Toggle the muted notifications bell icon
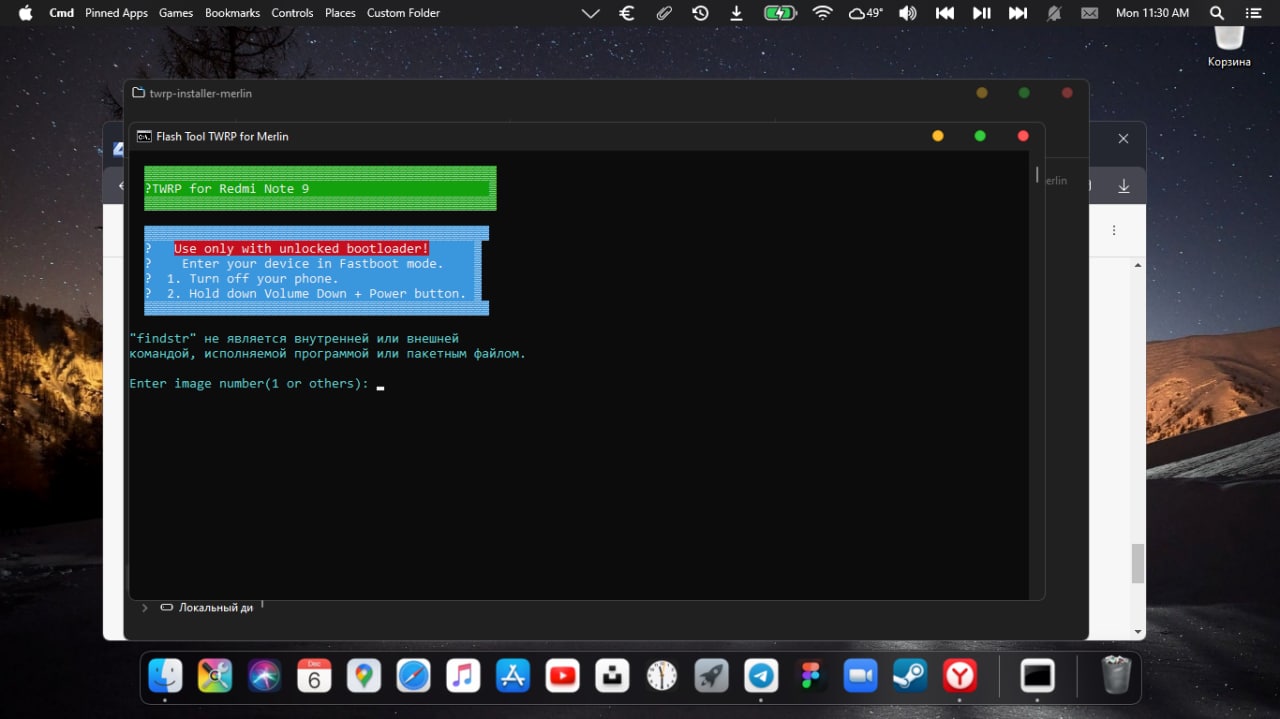Image resolution: width=1280 pixels, height=719 pixels. (1054, 13)
